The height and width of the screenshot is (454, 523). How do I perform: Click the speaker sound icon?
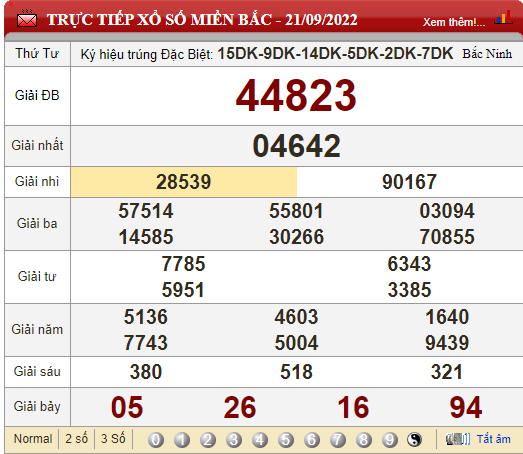coord(458,439)
